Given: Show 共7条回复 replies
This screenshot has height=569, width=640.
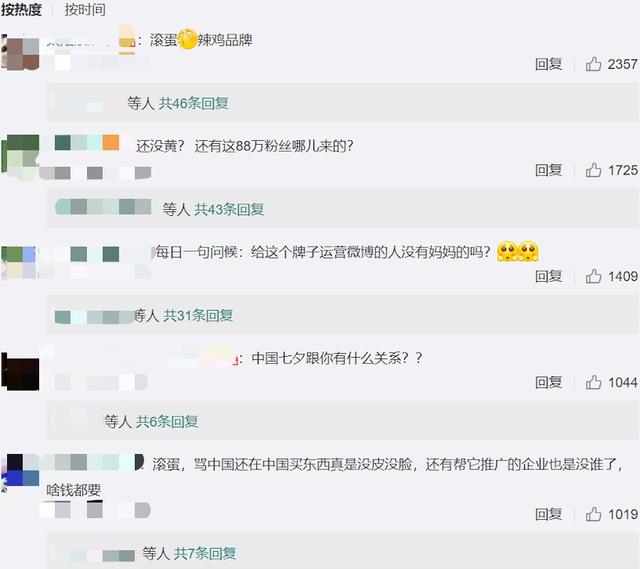Looking at the screenshot, I should tap(205, 553).
